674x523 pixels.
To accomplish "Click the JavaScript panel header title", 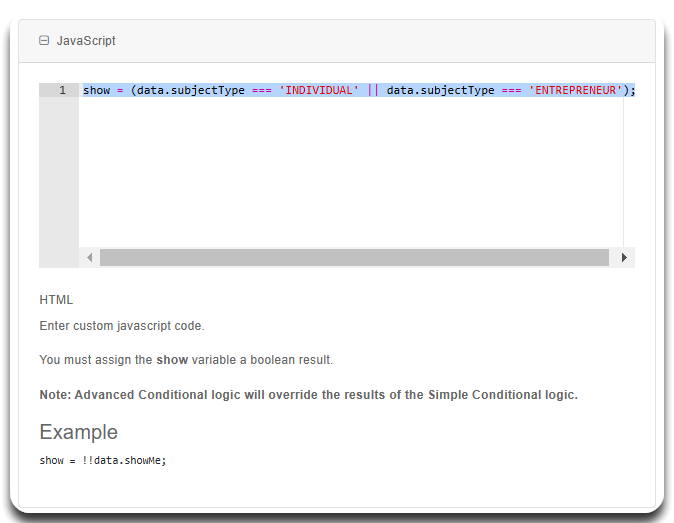I will [x=86, y=41].
